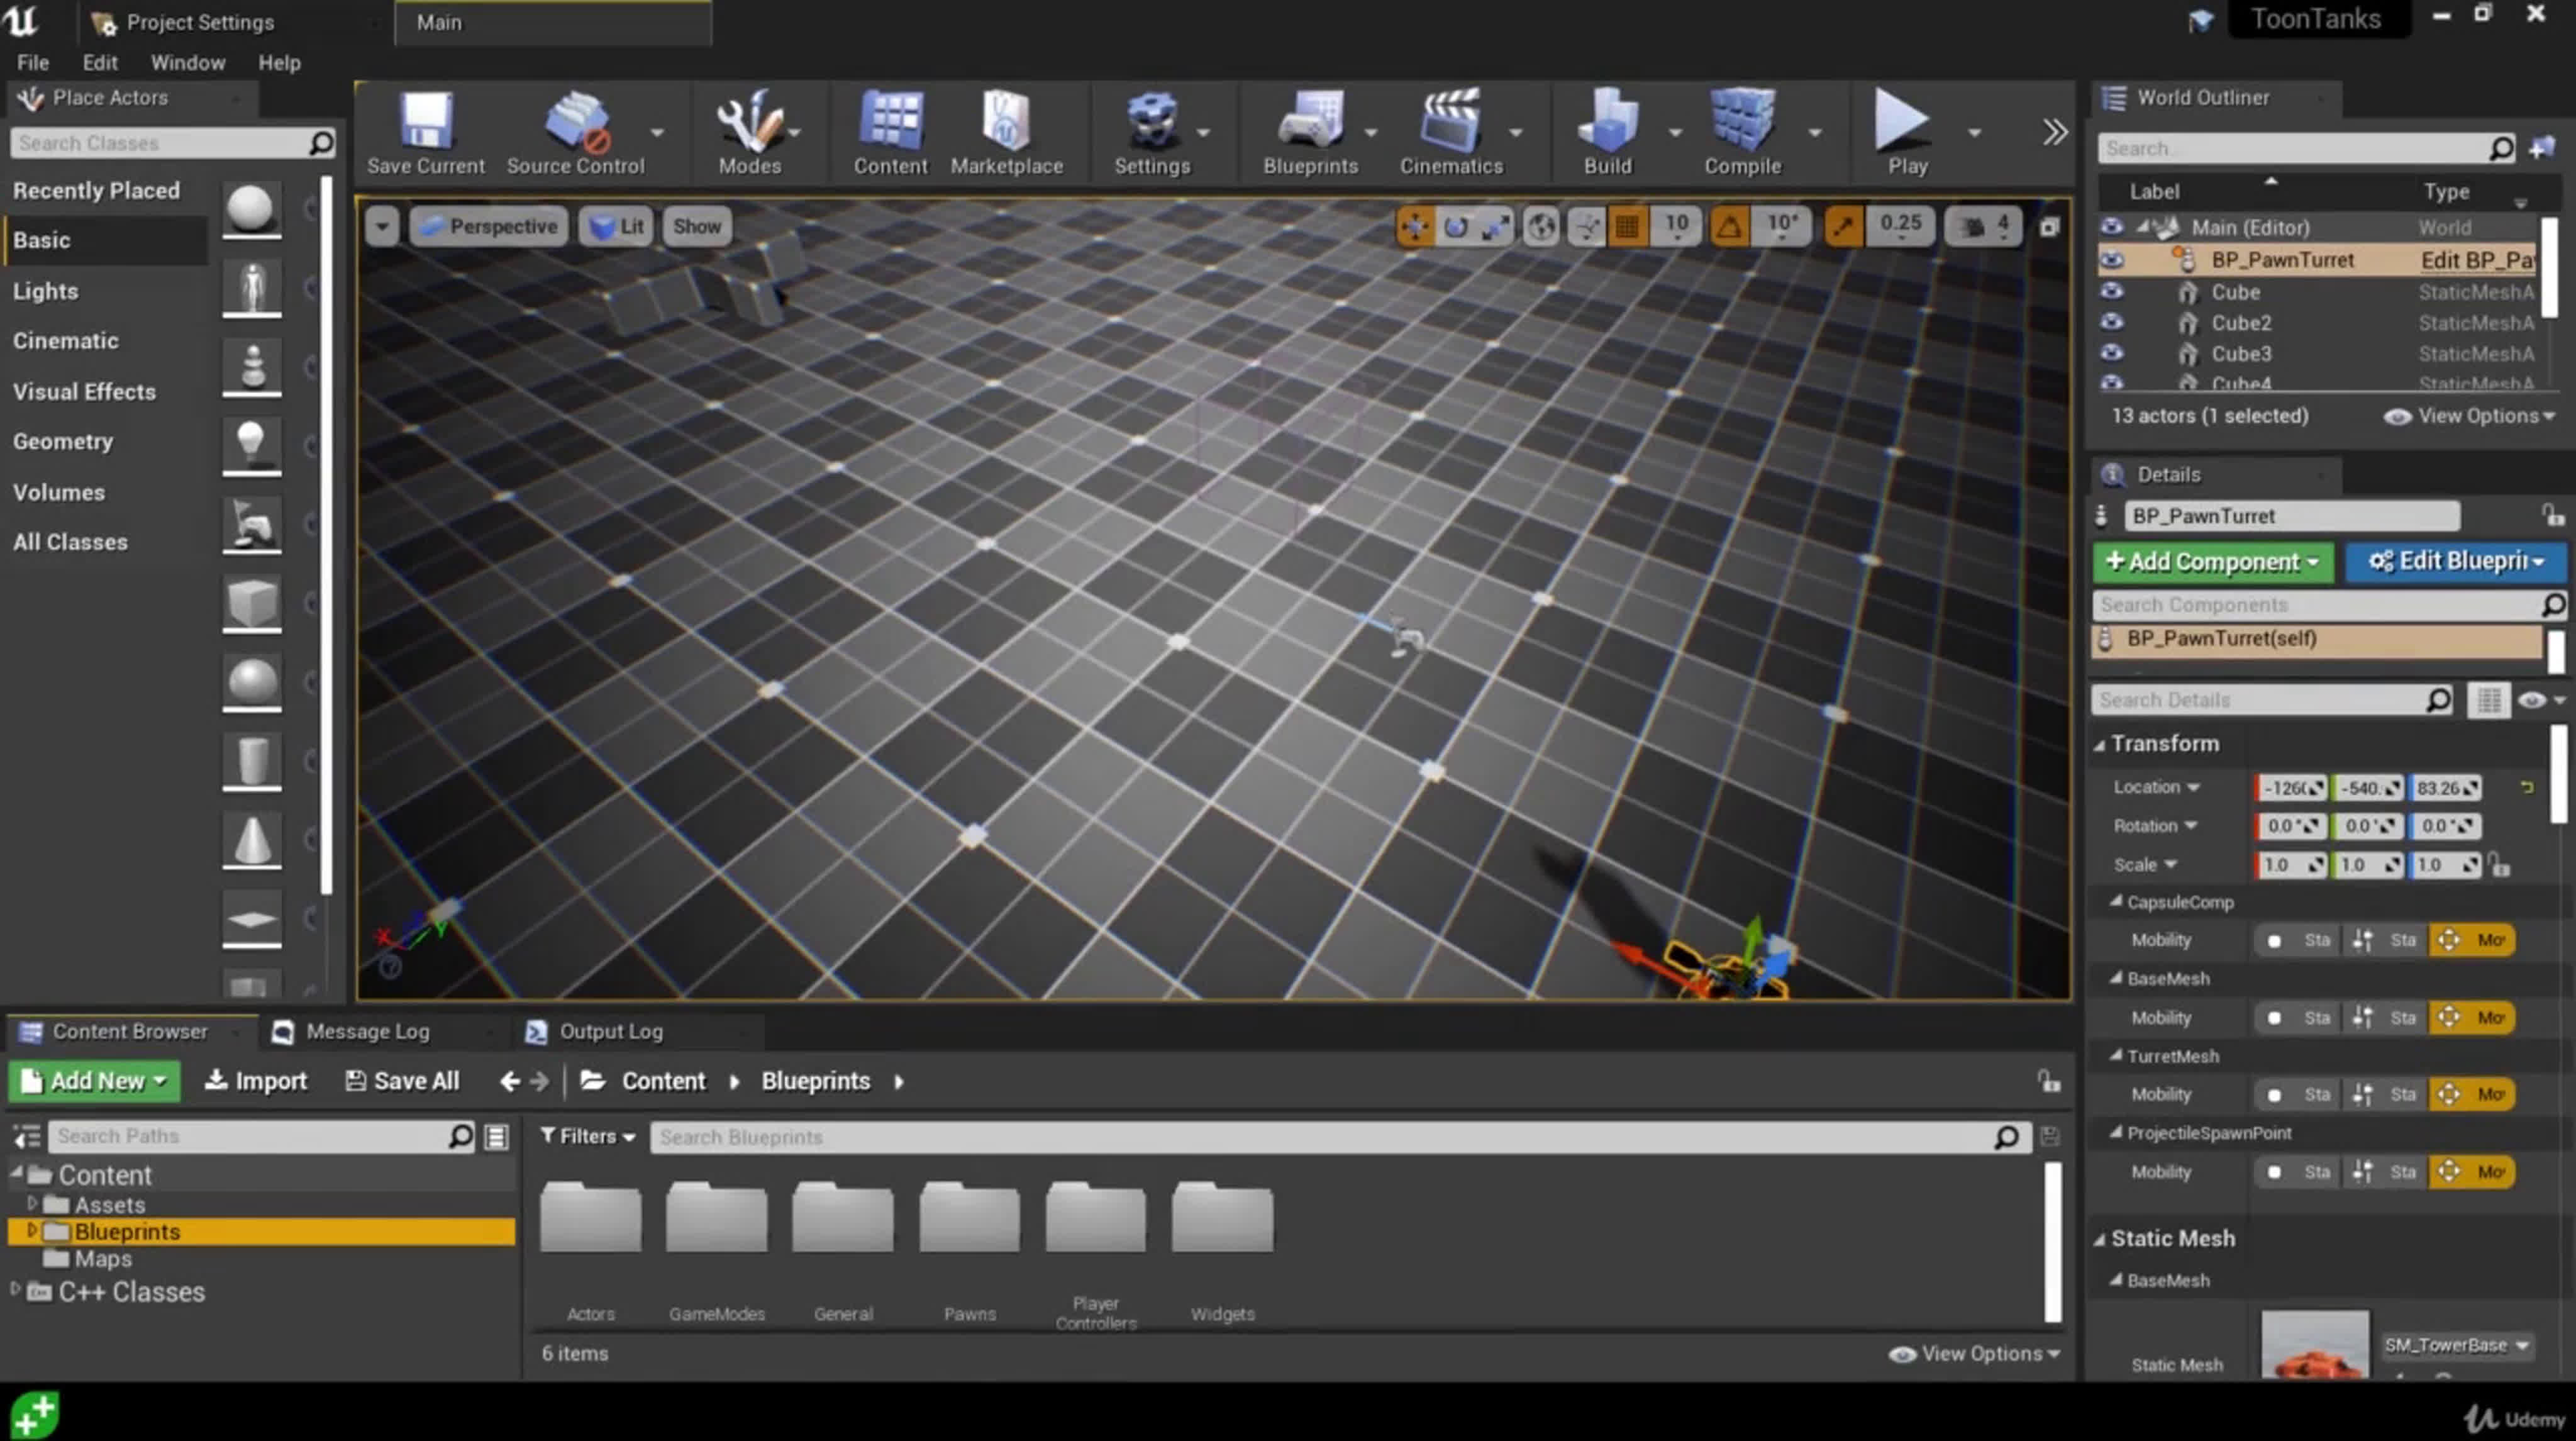
Task: Click the Import button in the Content Browser
Action: 256,1081
